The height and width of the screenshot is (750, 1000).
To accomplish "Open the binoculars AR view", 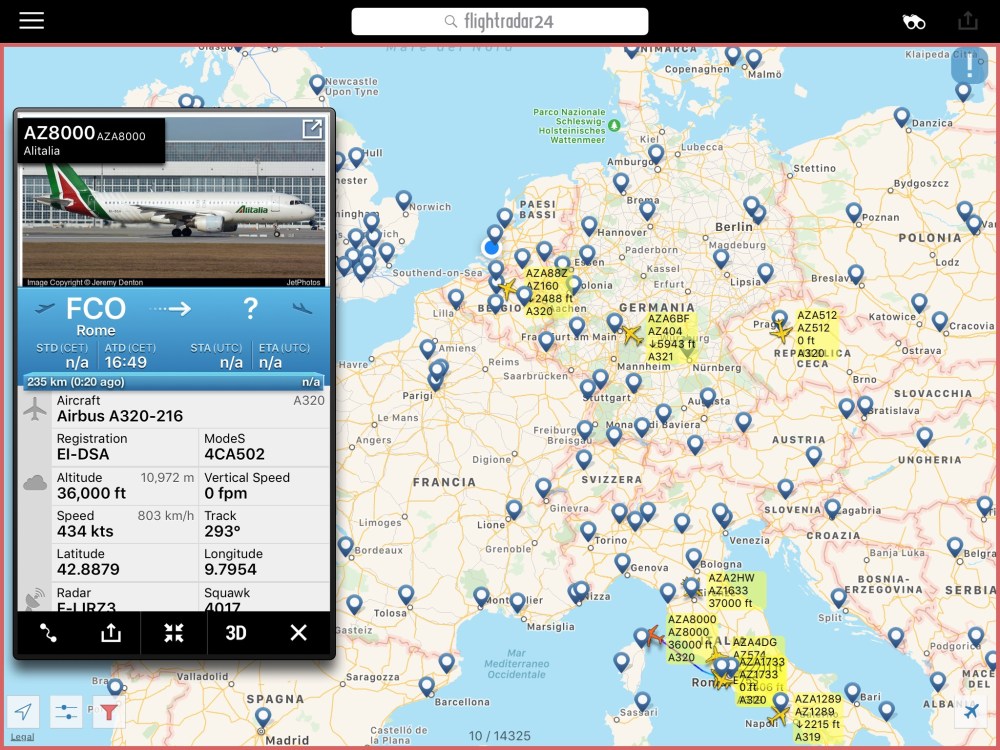I will click(914, 22).
